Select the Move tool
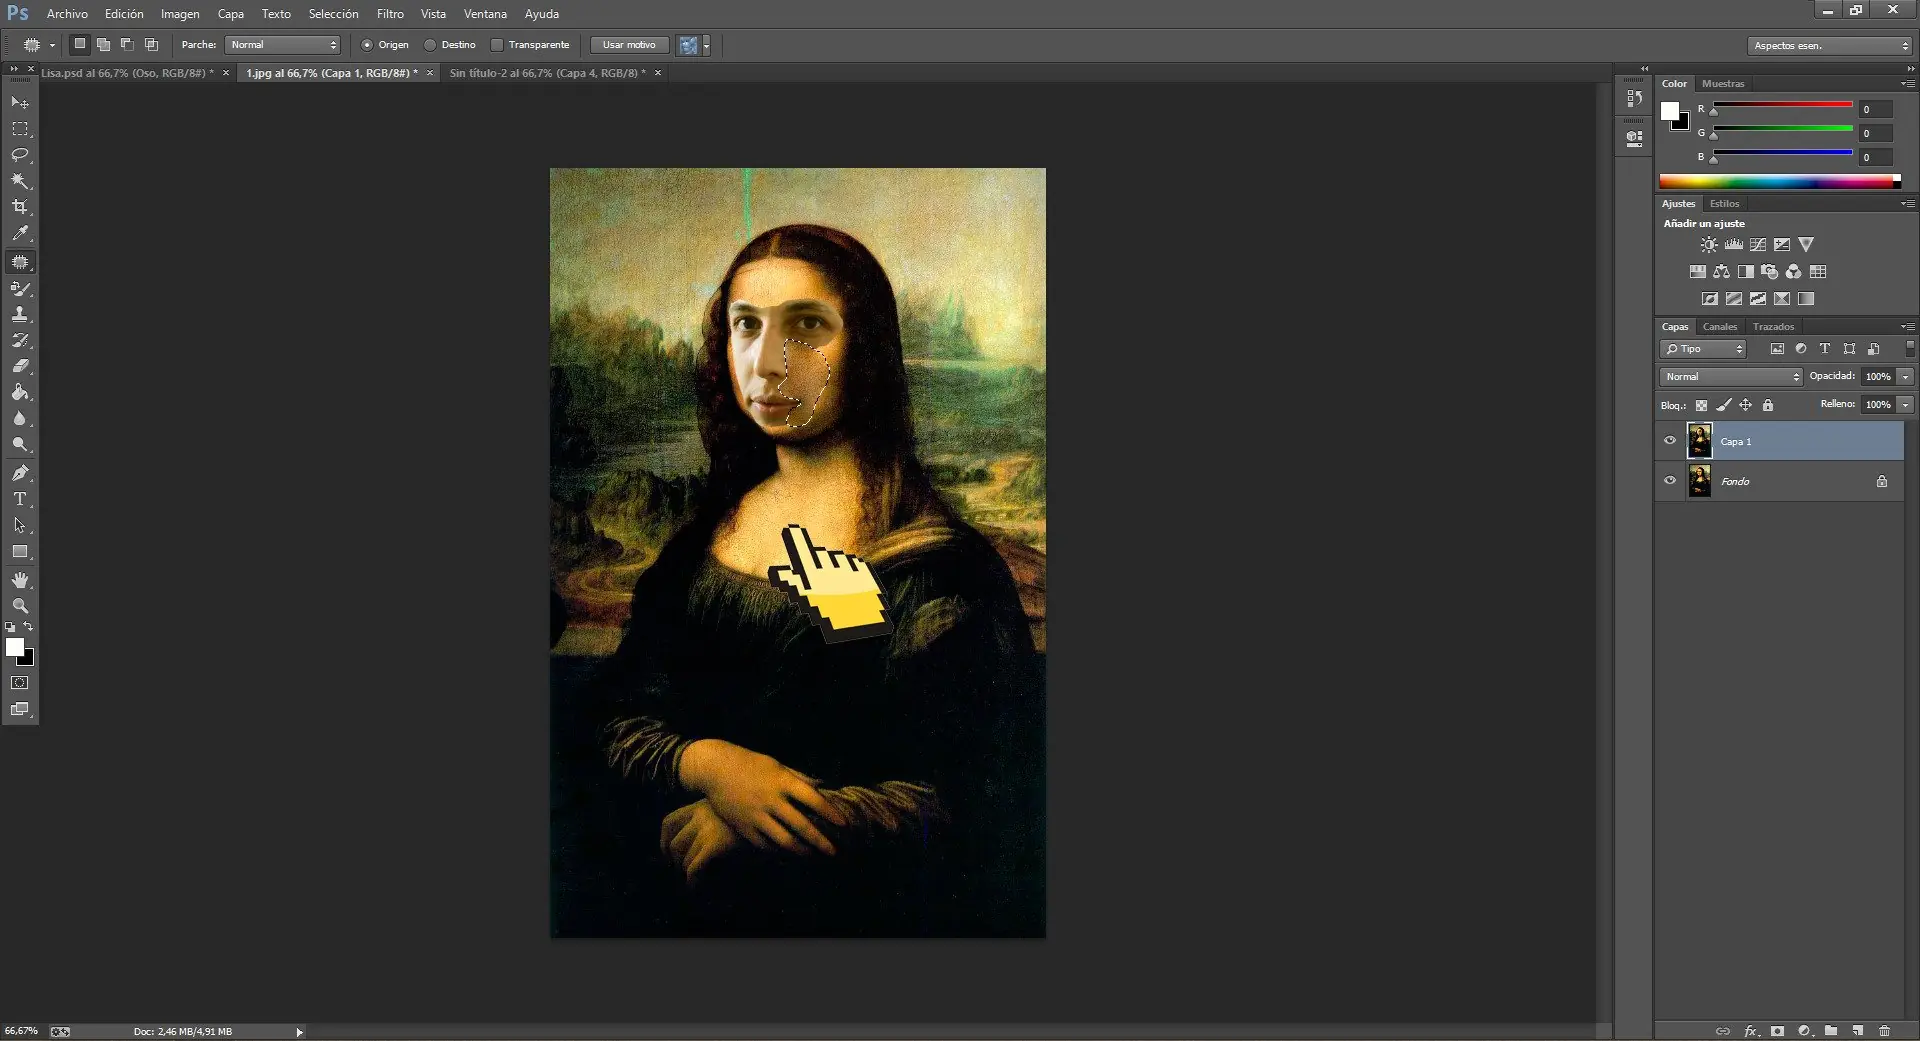The image size is (1920, 1041). pos(20,103)
